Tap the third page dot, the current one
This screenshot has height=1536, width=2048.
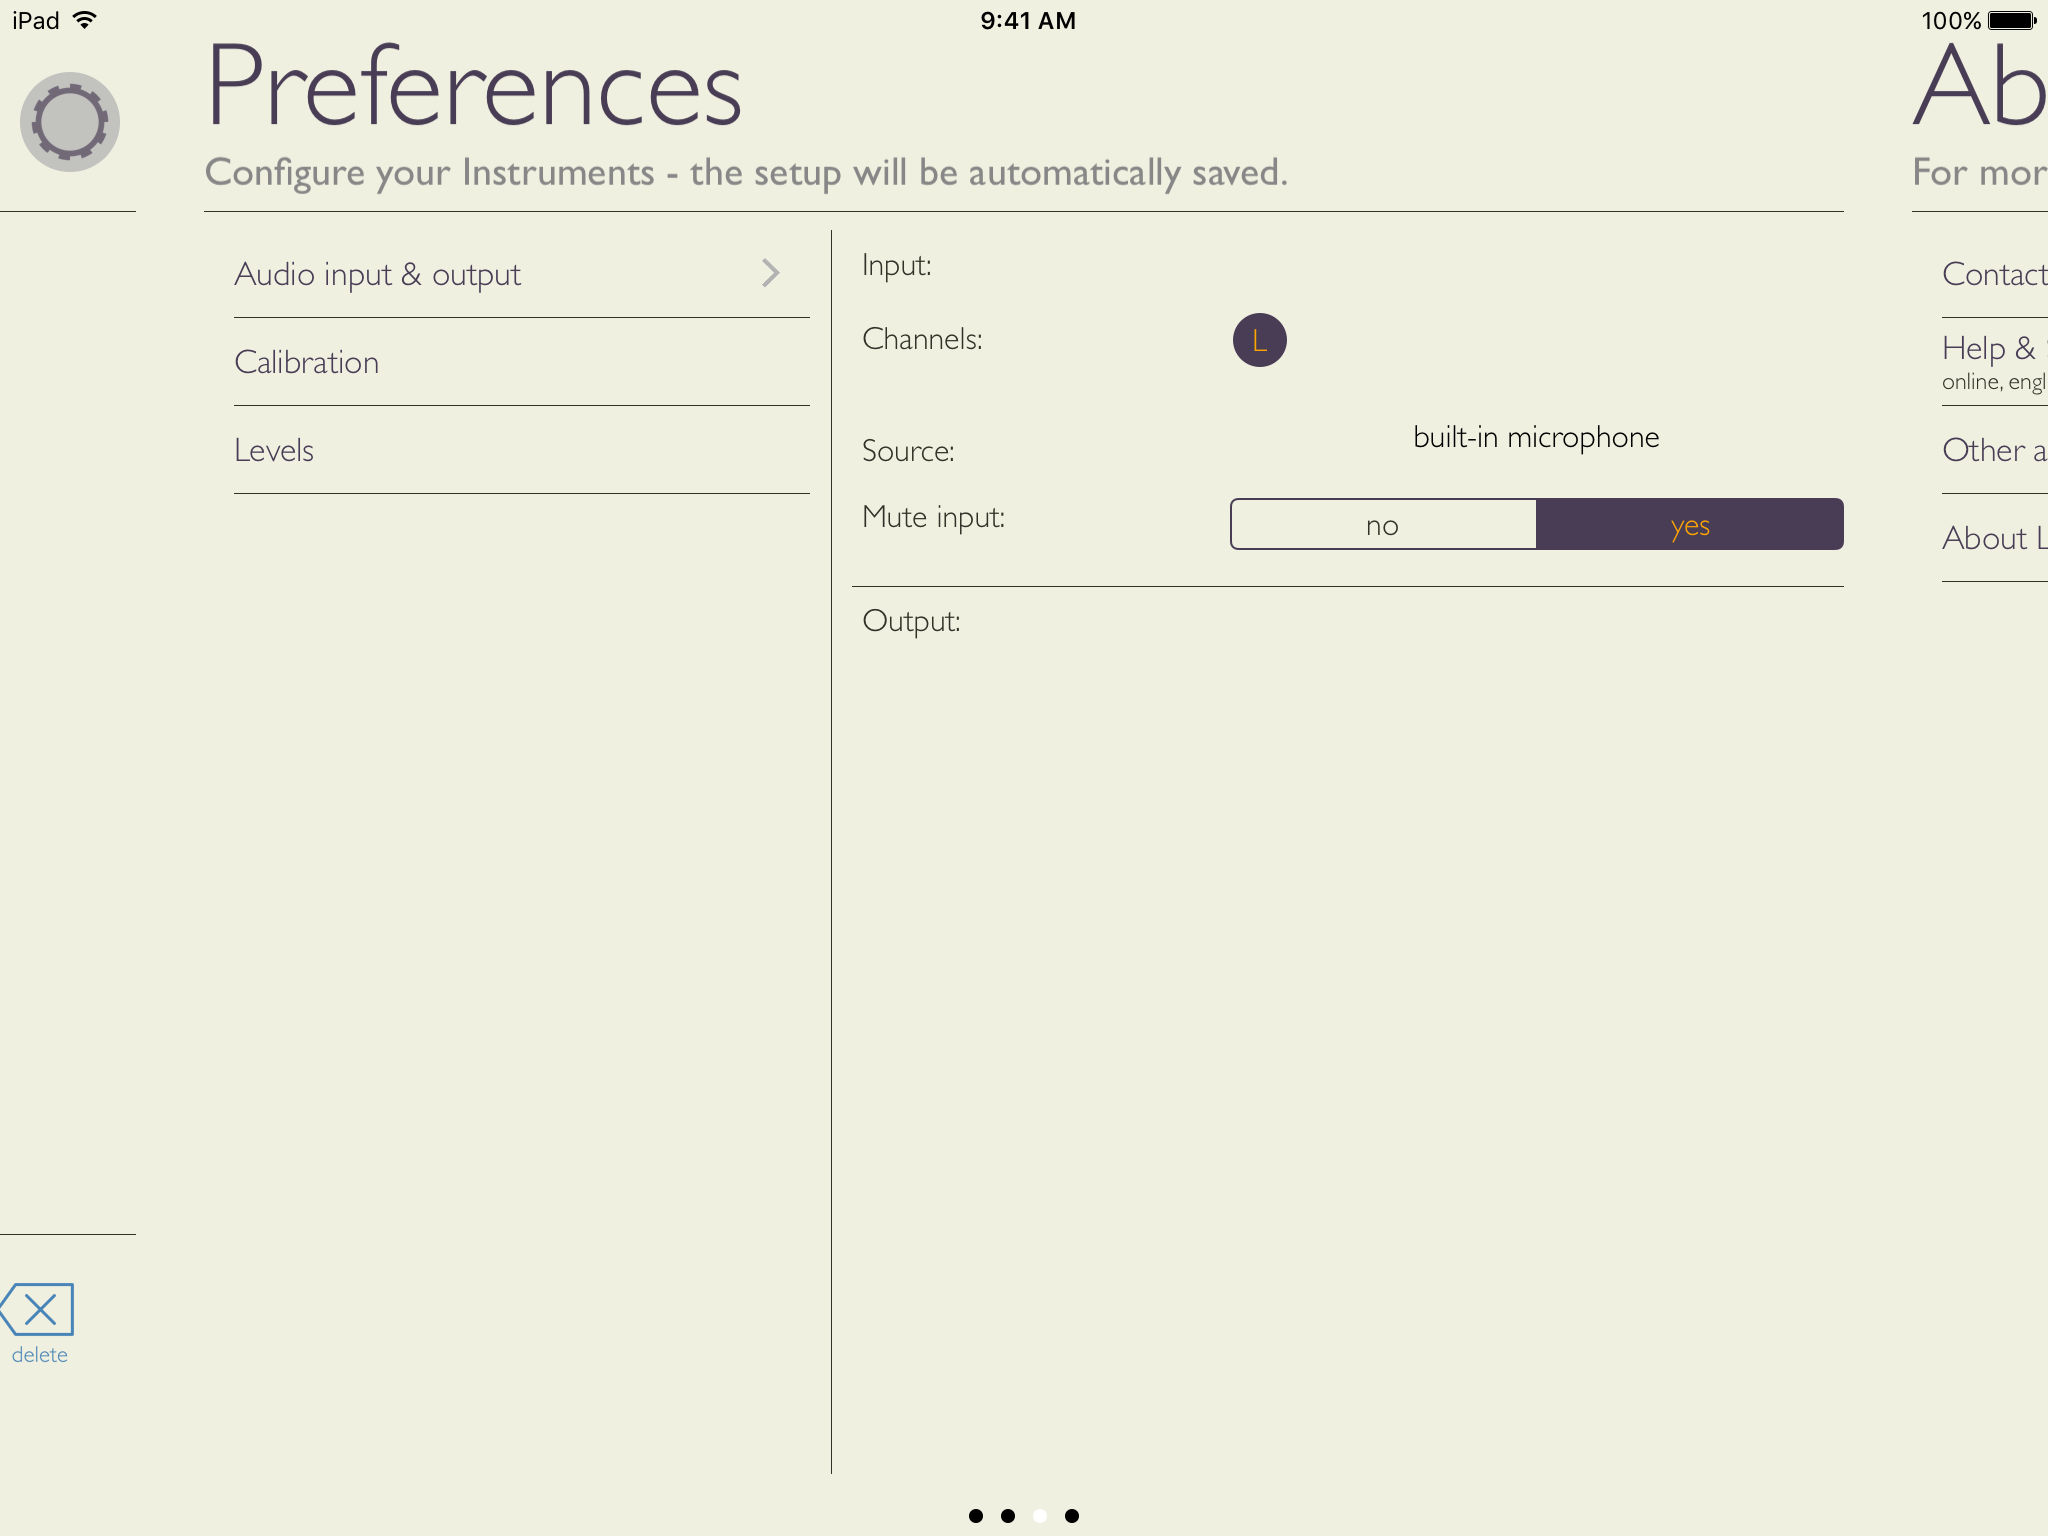pyautogui.click(x=1040, y=1516)
